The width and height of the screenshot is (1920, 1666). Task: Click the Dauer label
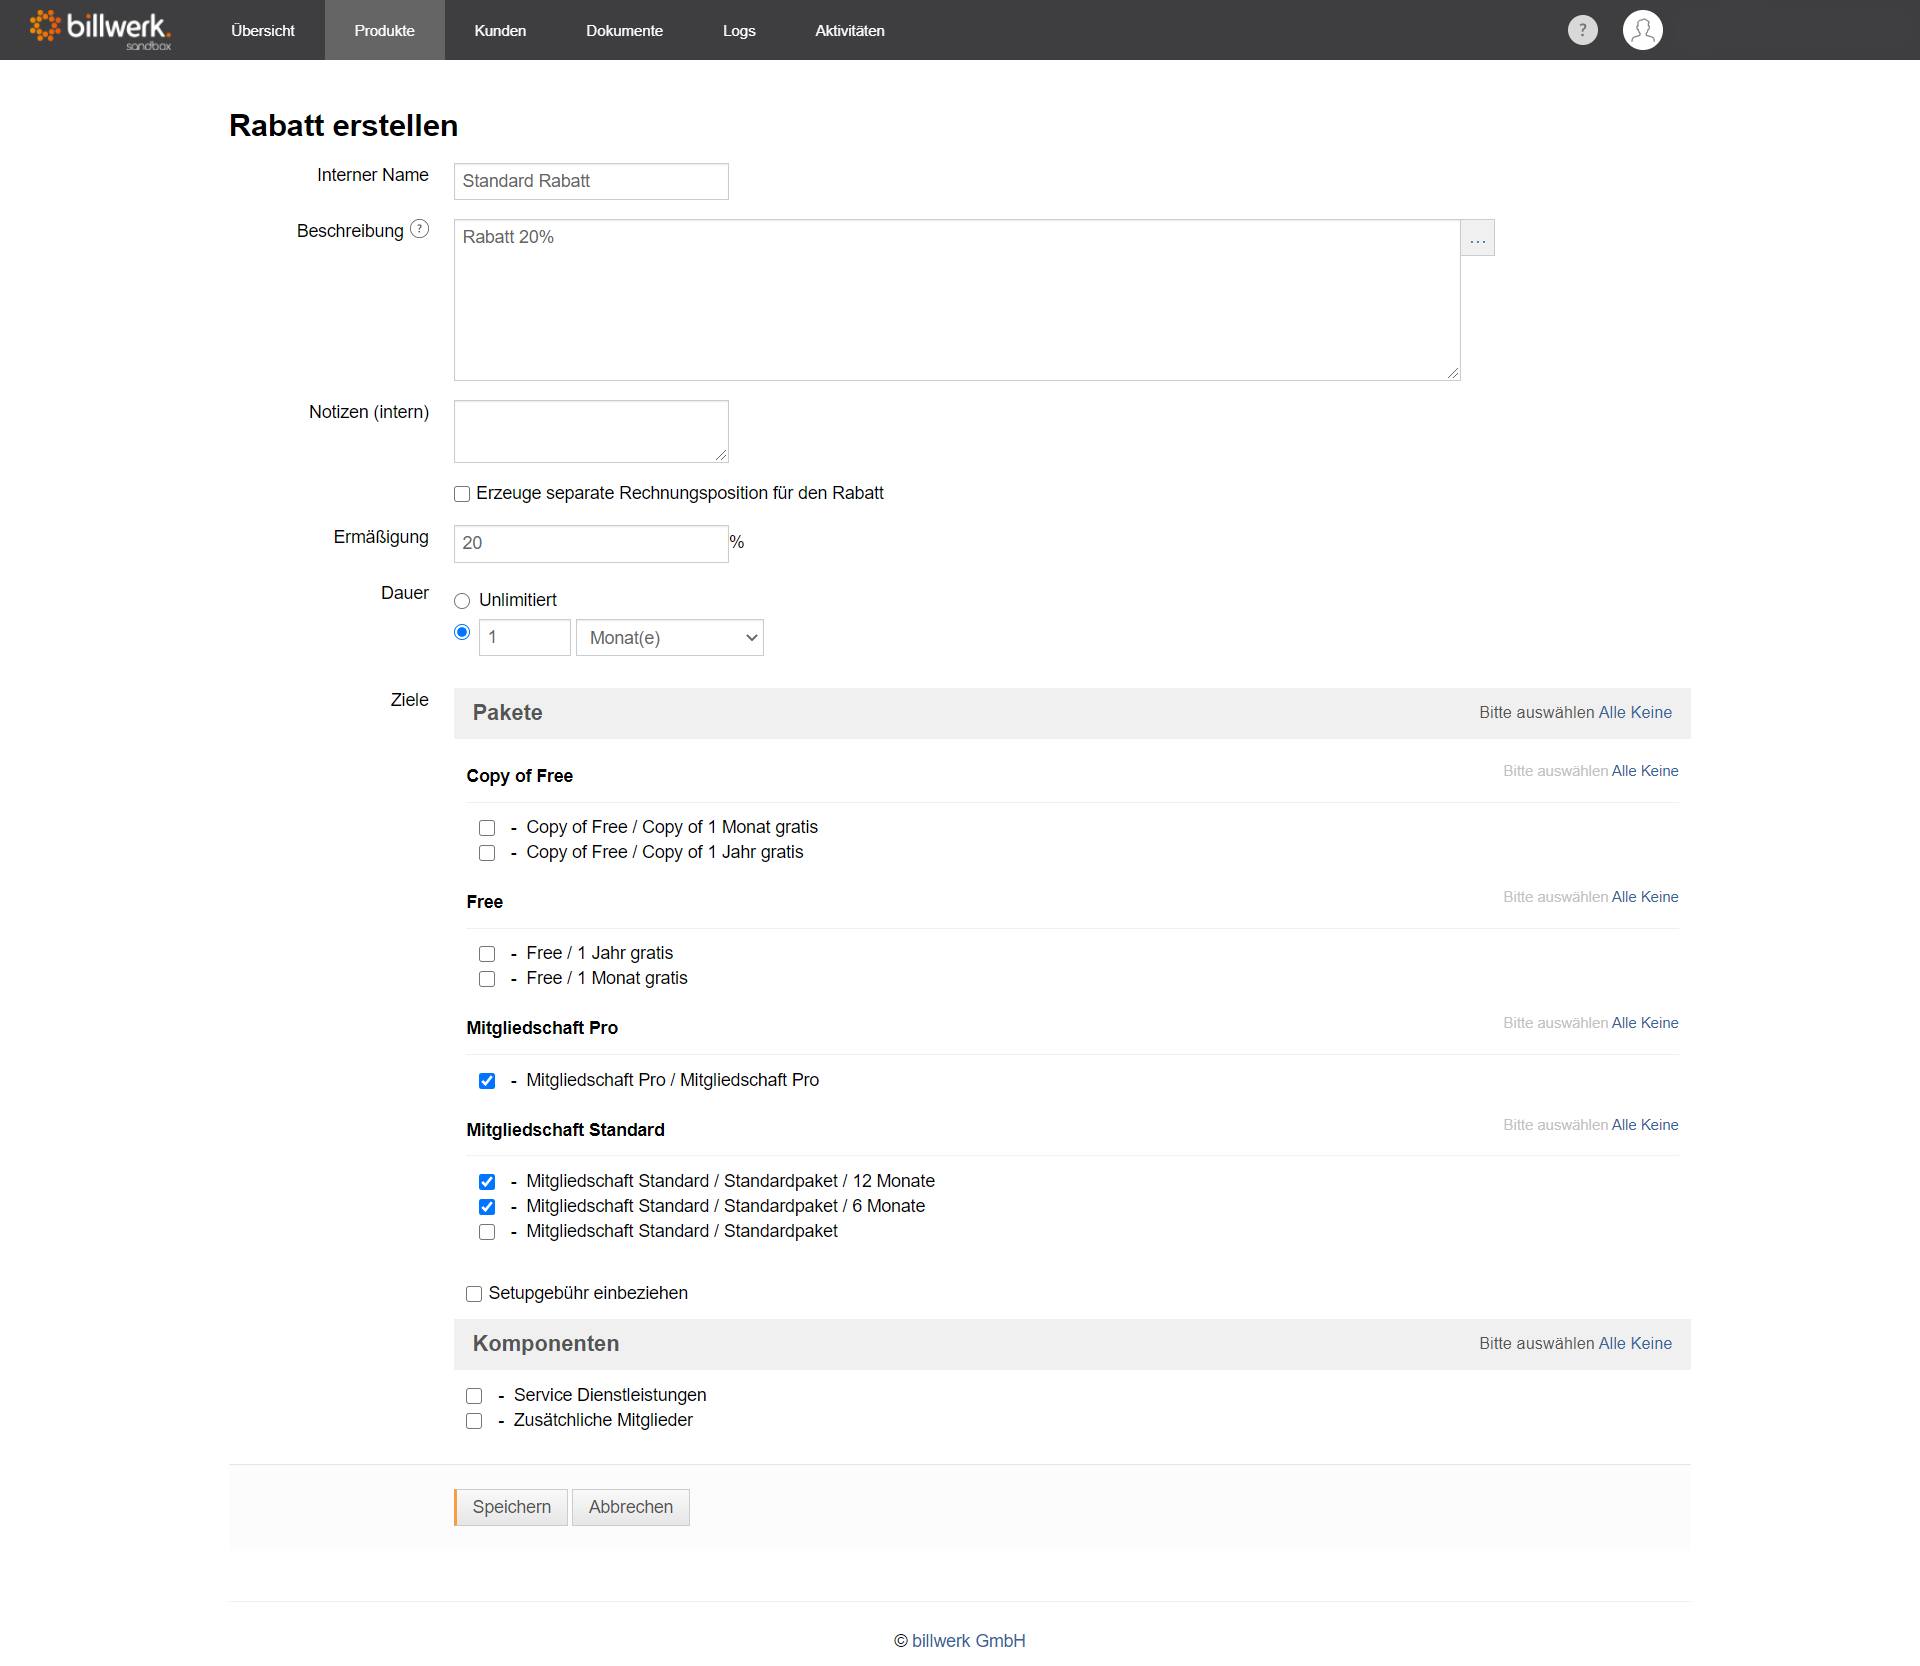pos(404,593)
